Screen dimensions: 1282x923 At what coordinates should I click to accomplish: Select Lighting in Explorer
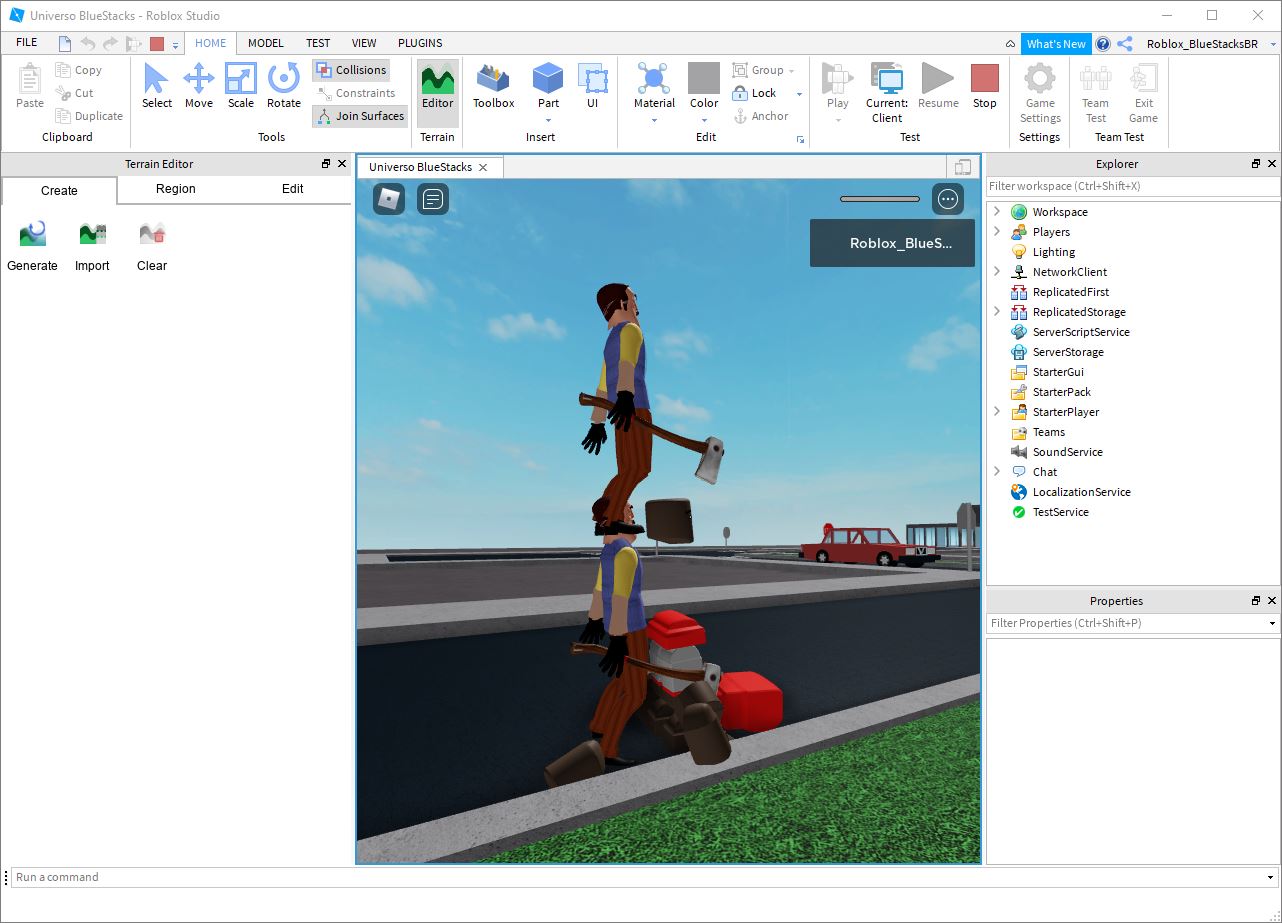(x=1053, y=252)
